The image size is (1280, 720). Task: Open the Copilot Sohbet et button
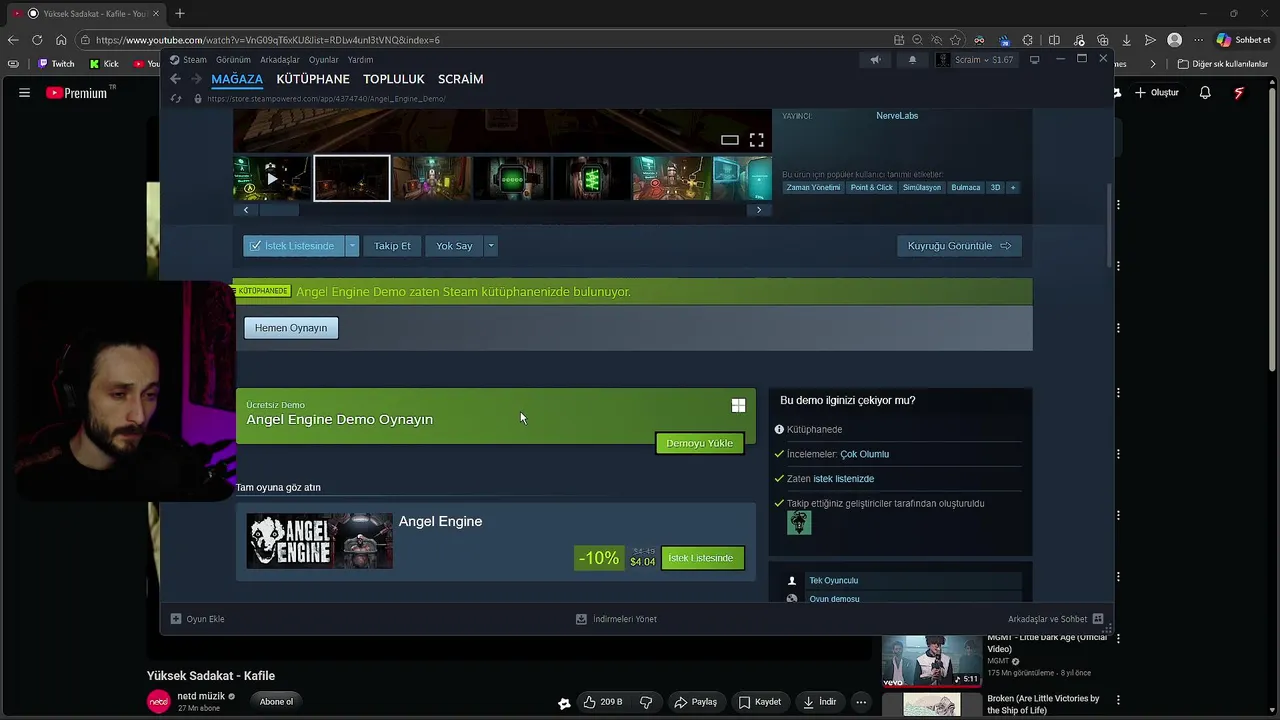coord(1243,40)
